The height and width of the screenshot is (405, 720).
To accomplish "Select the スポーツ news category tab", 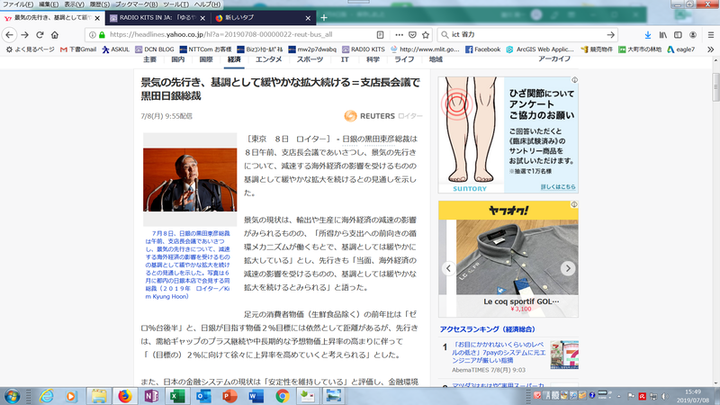I will coord(309,60).
